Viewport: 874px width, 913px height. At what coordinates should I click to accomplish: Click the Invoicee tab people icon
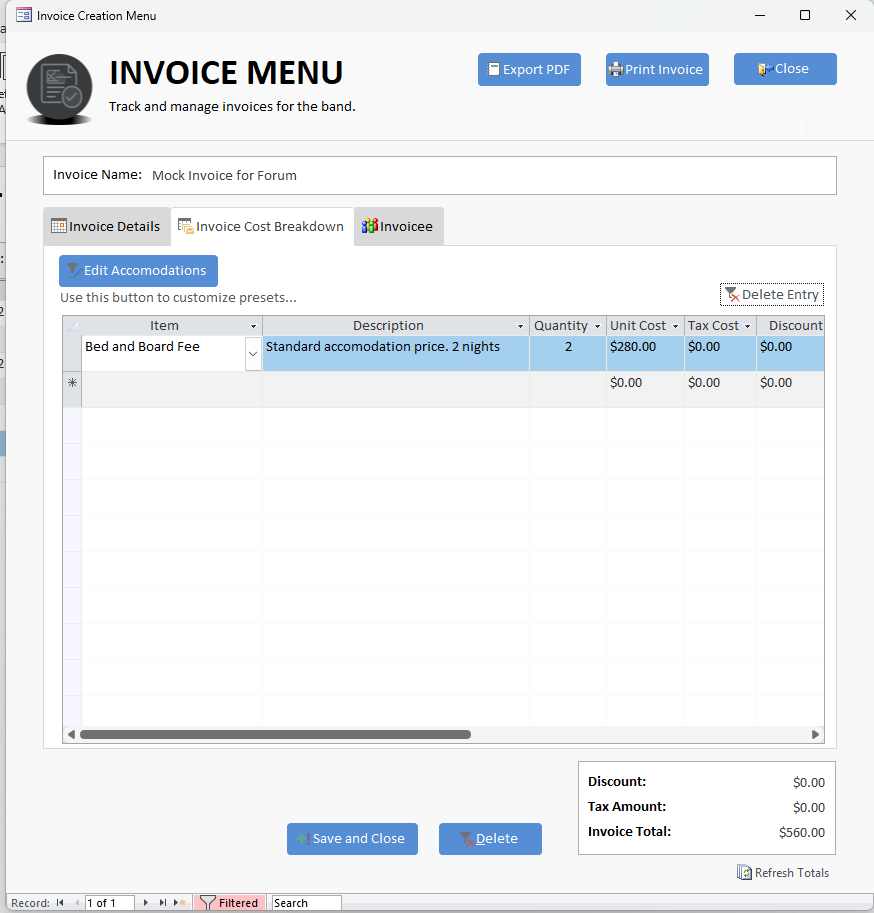point(369,225)
